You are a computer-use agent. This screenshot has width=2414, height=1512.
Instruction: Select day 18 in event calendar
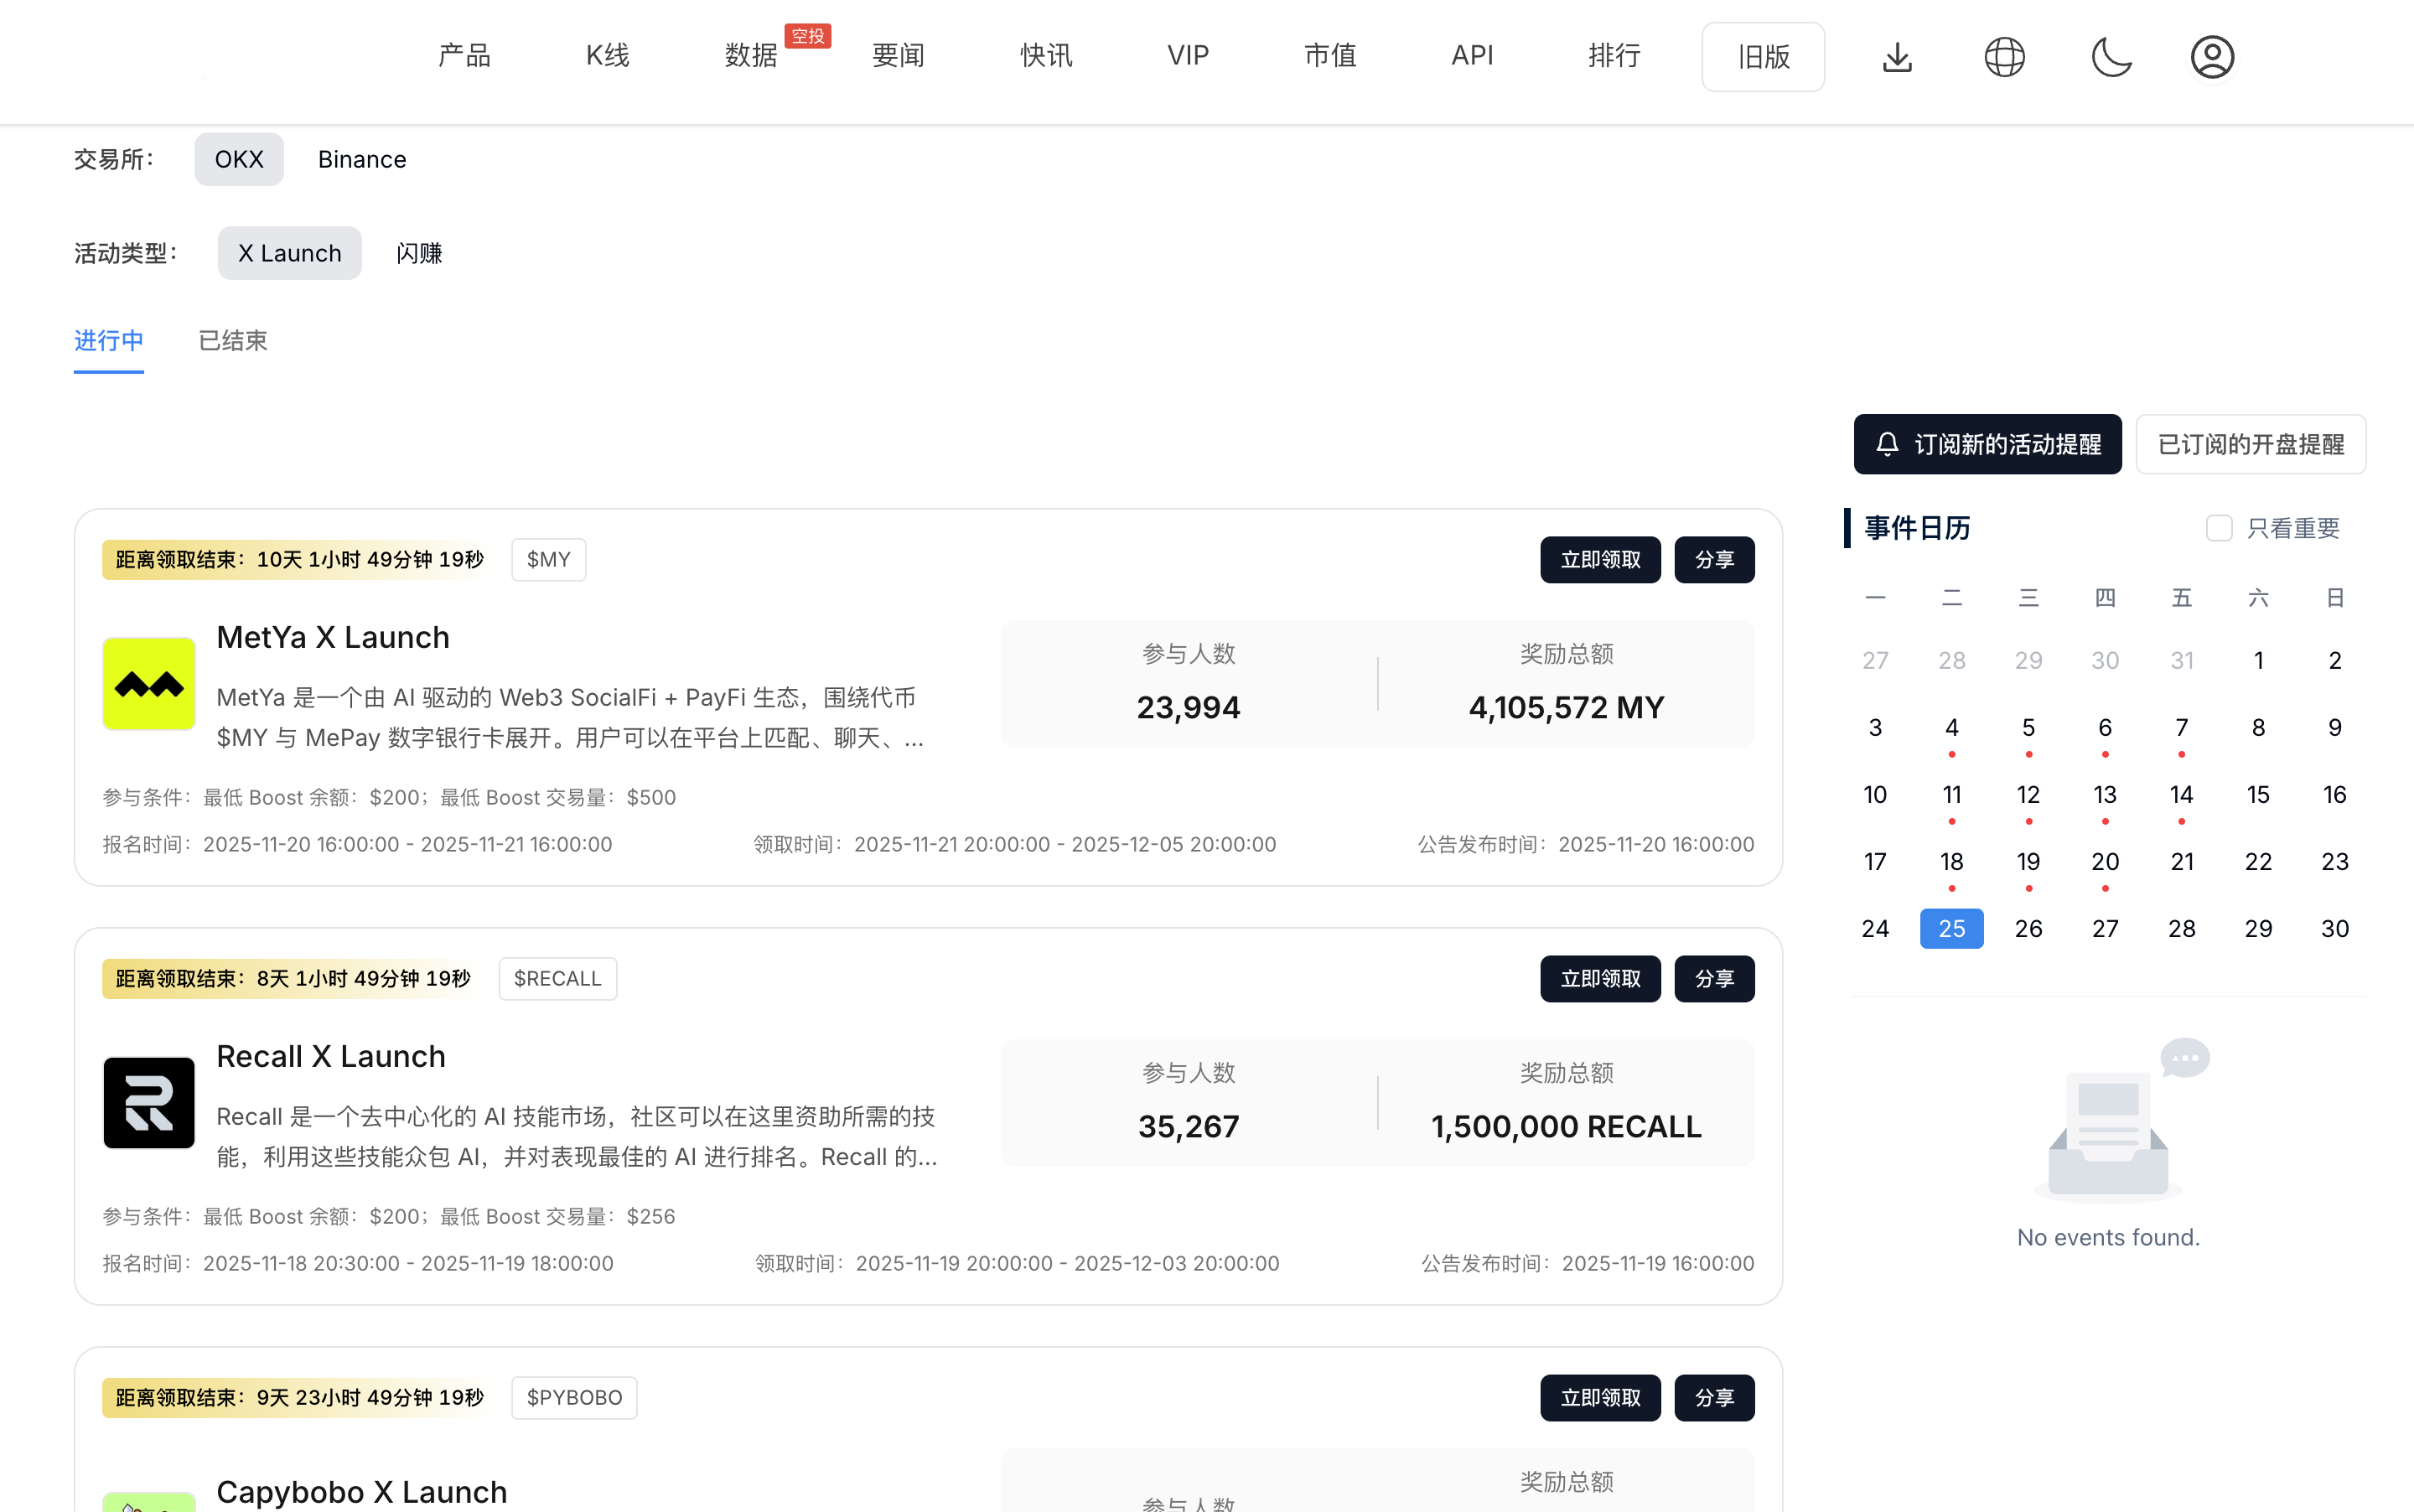click(x=1951, y=862)
